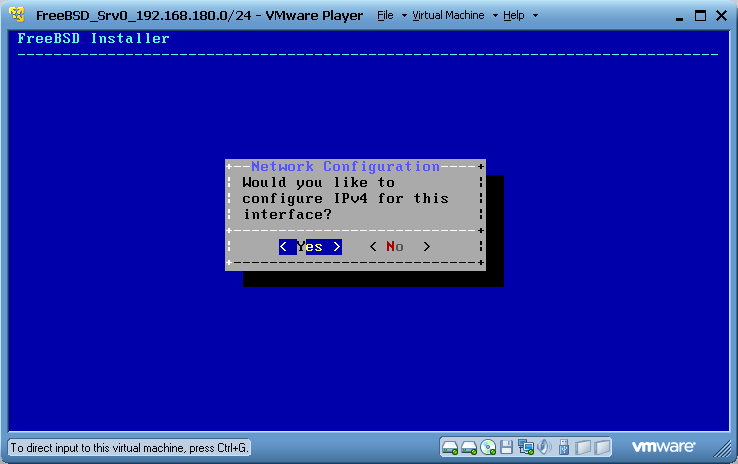Click the network adapter status icon
Image resolution: width=738 pixels, height=464 pixels.
pyautogui.click(x=526, y=447)
